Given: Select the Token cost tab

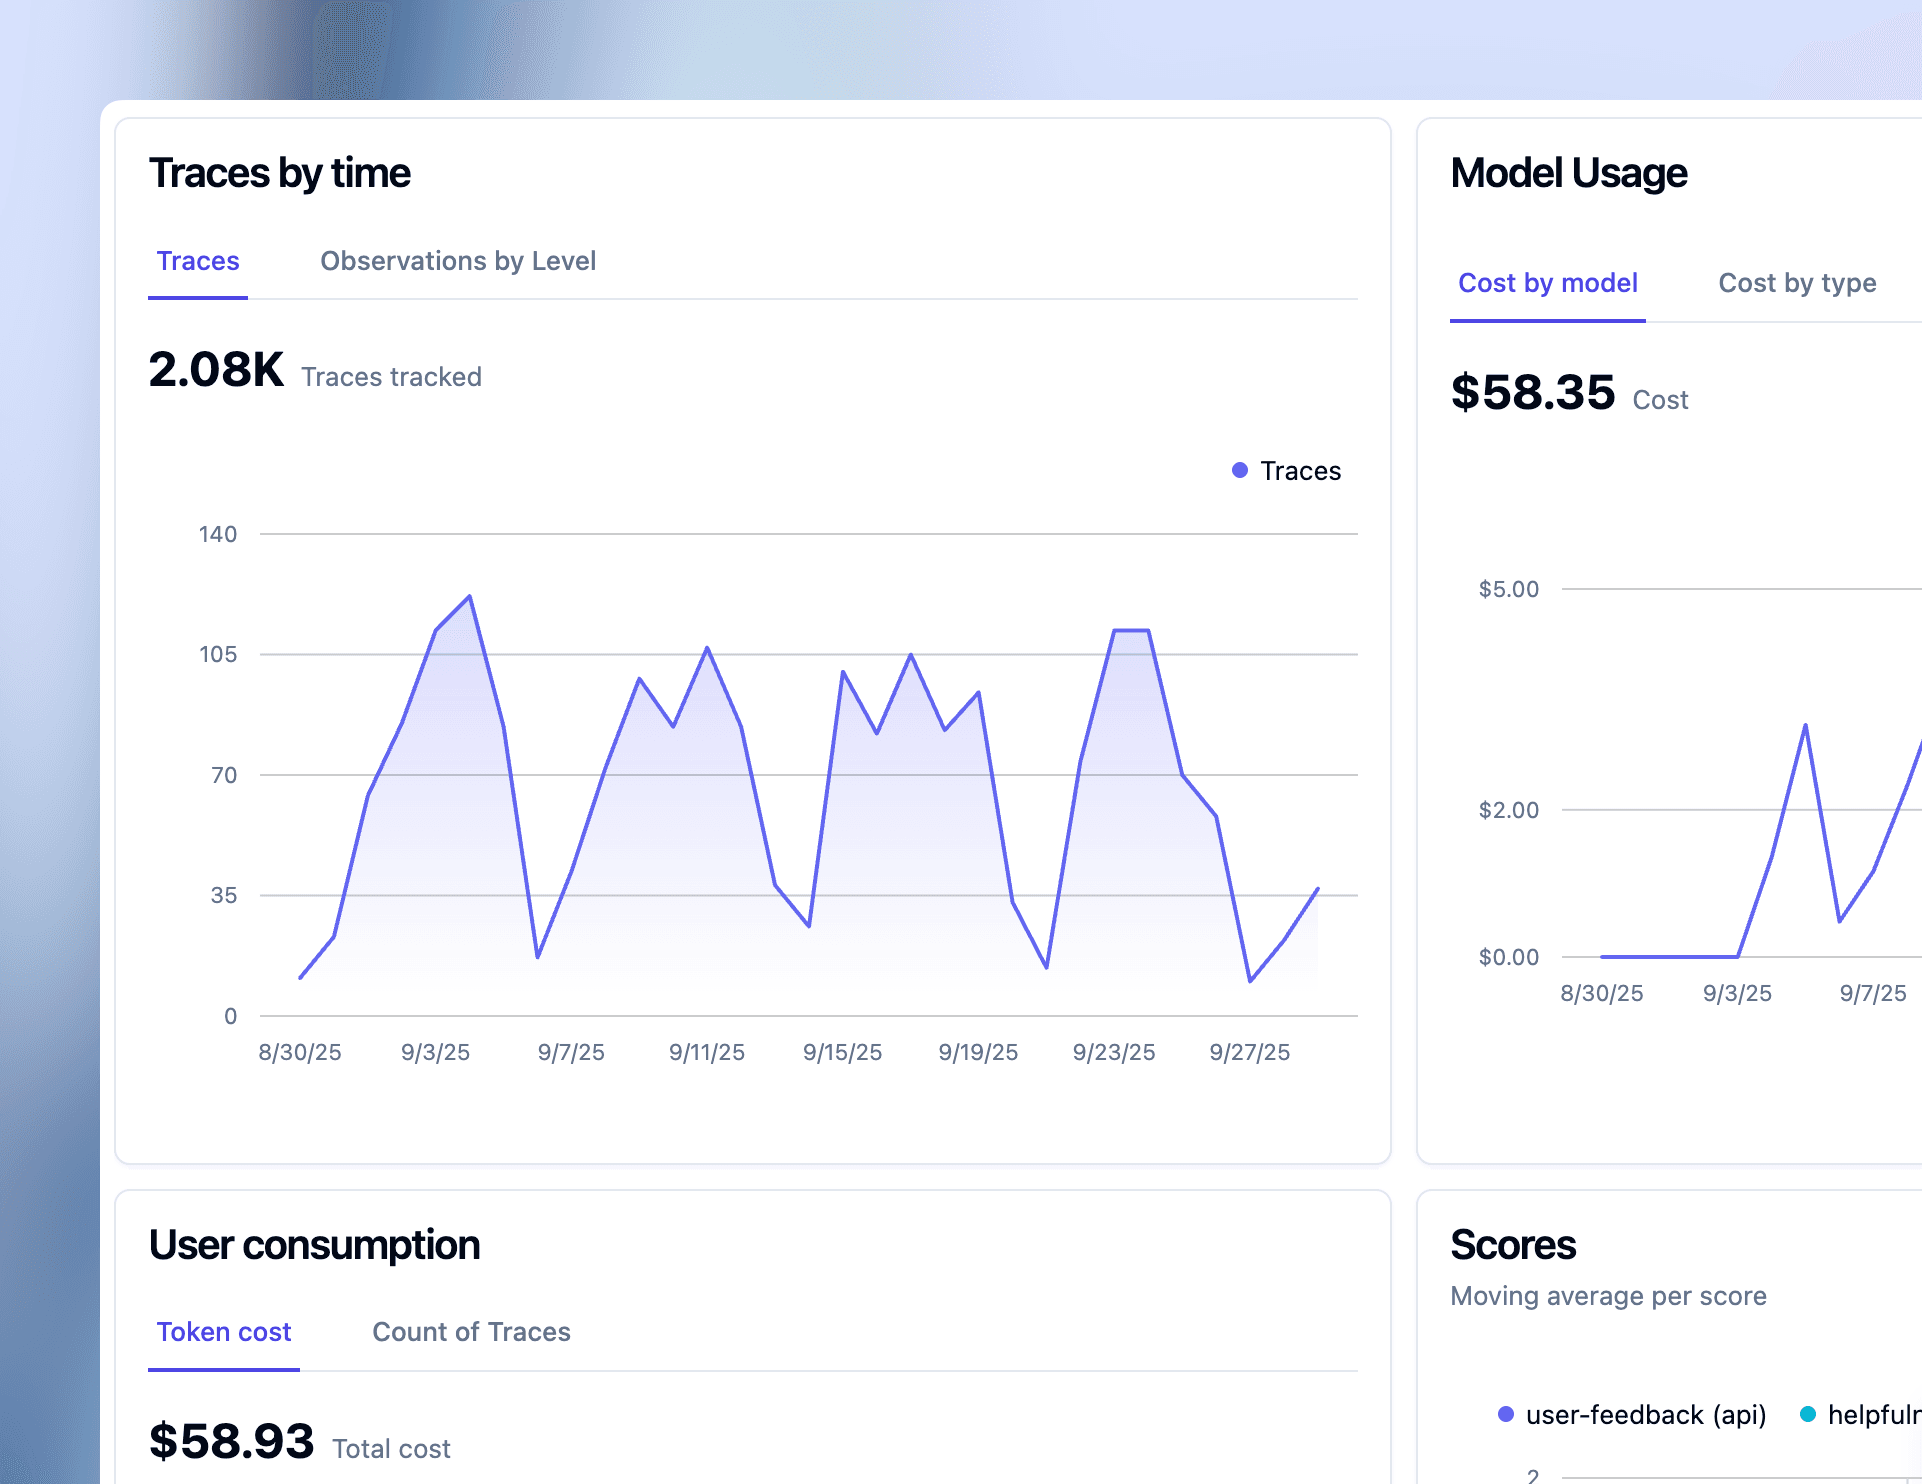Looking at the screenshot, I should point(223,1332).
